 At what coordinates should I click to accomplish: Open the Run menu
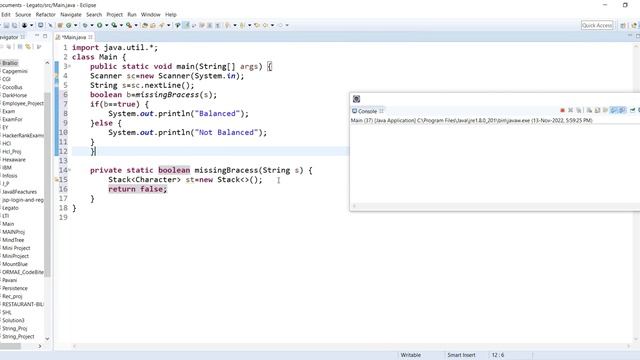(x=132, y=14)
